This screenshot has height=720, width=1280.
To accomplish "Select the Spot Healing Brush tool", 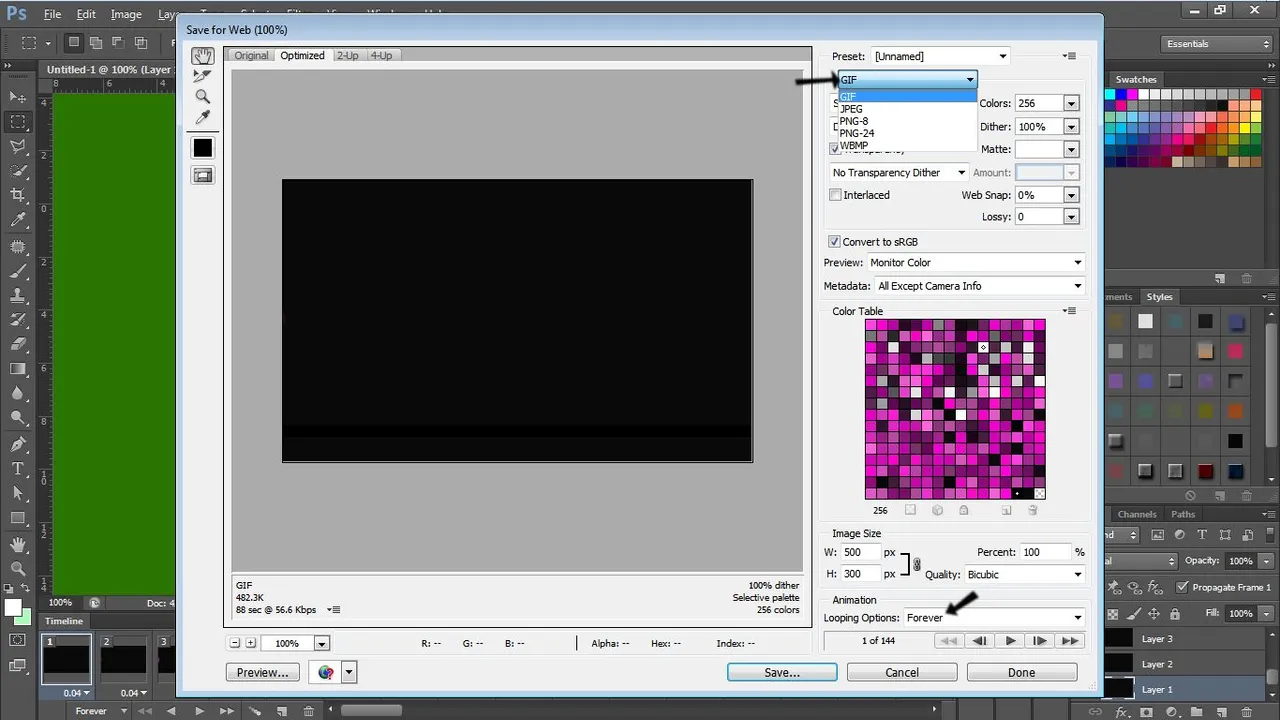I will coord(18,246).
